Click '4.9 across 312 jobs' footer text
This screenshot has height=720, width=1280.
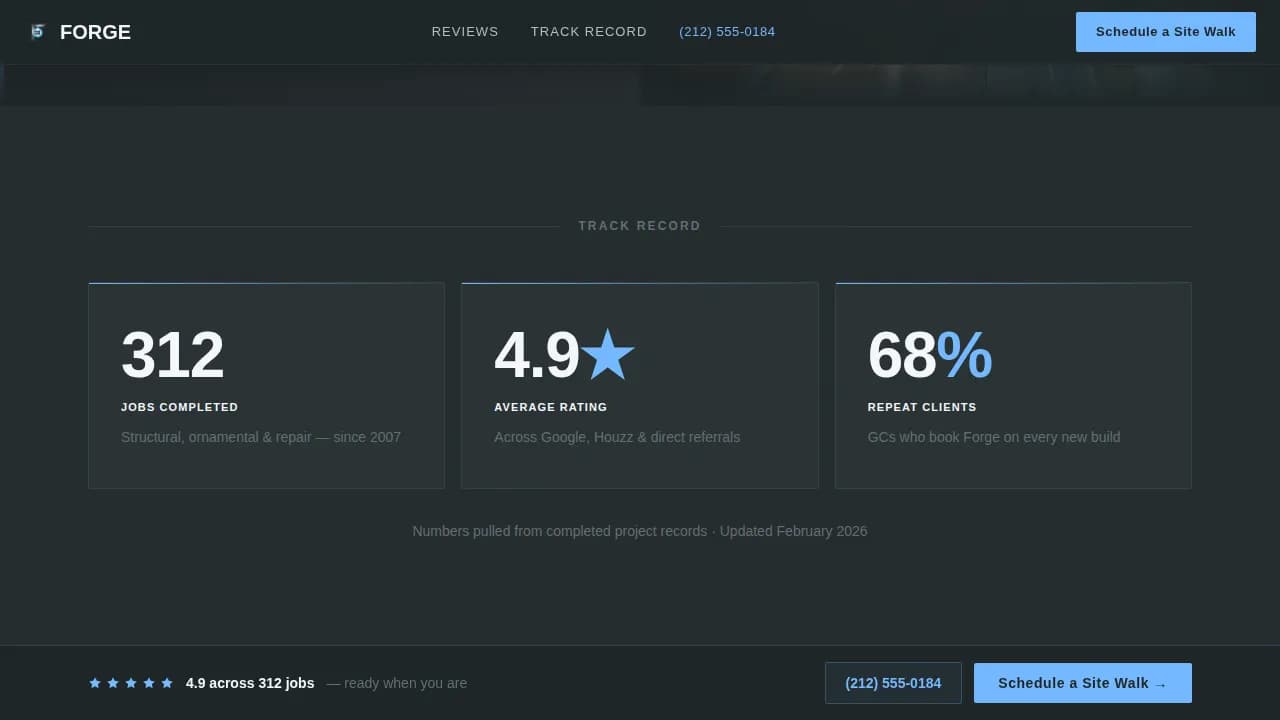(250, 683)
